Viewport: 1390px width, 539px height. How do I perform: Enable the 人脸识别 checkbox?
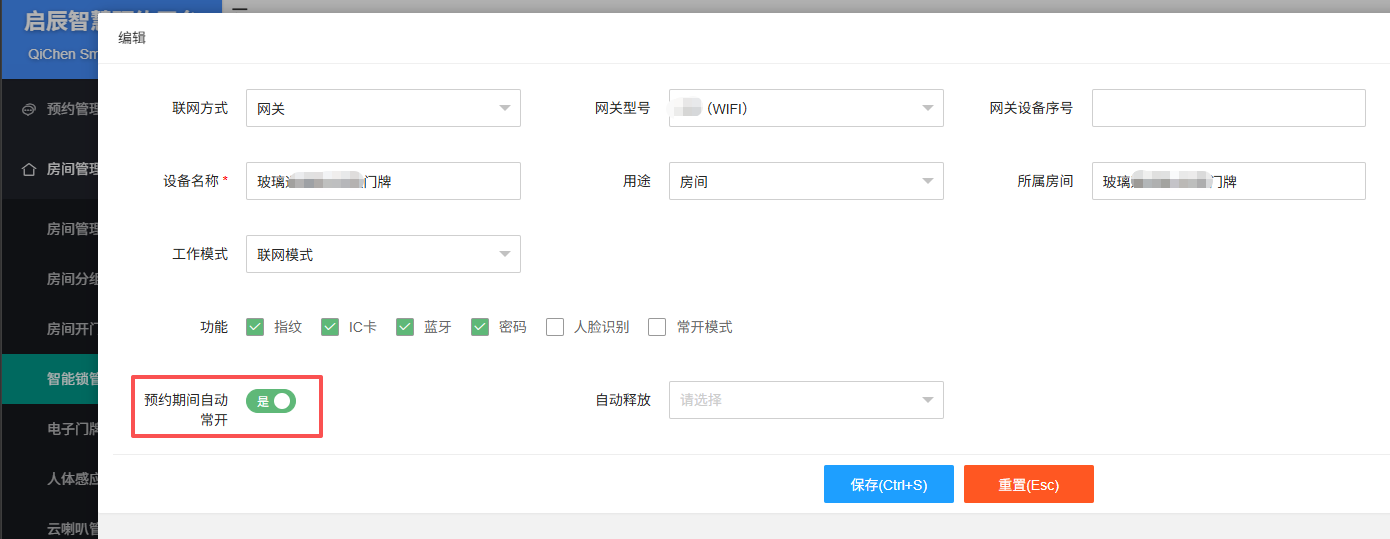pos(555,327)
